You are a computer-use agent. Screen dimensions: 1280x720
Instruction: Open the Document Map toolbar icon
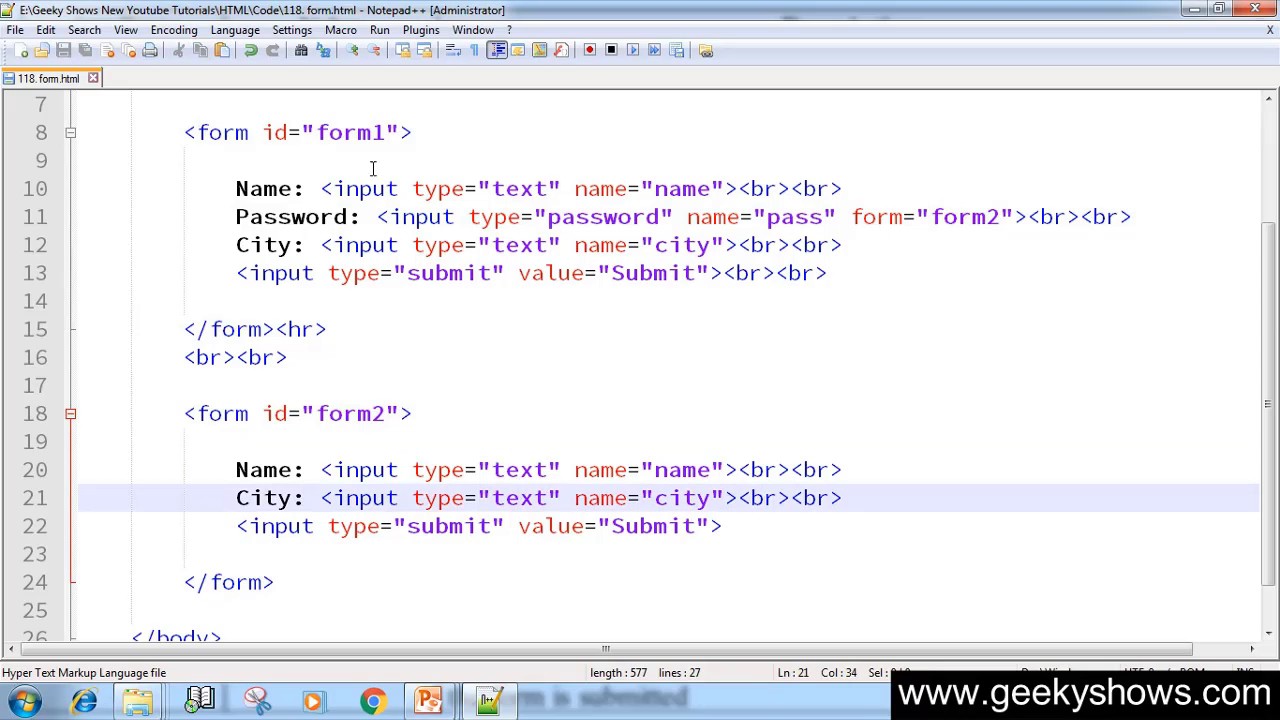click(540, 50)
